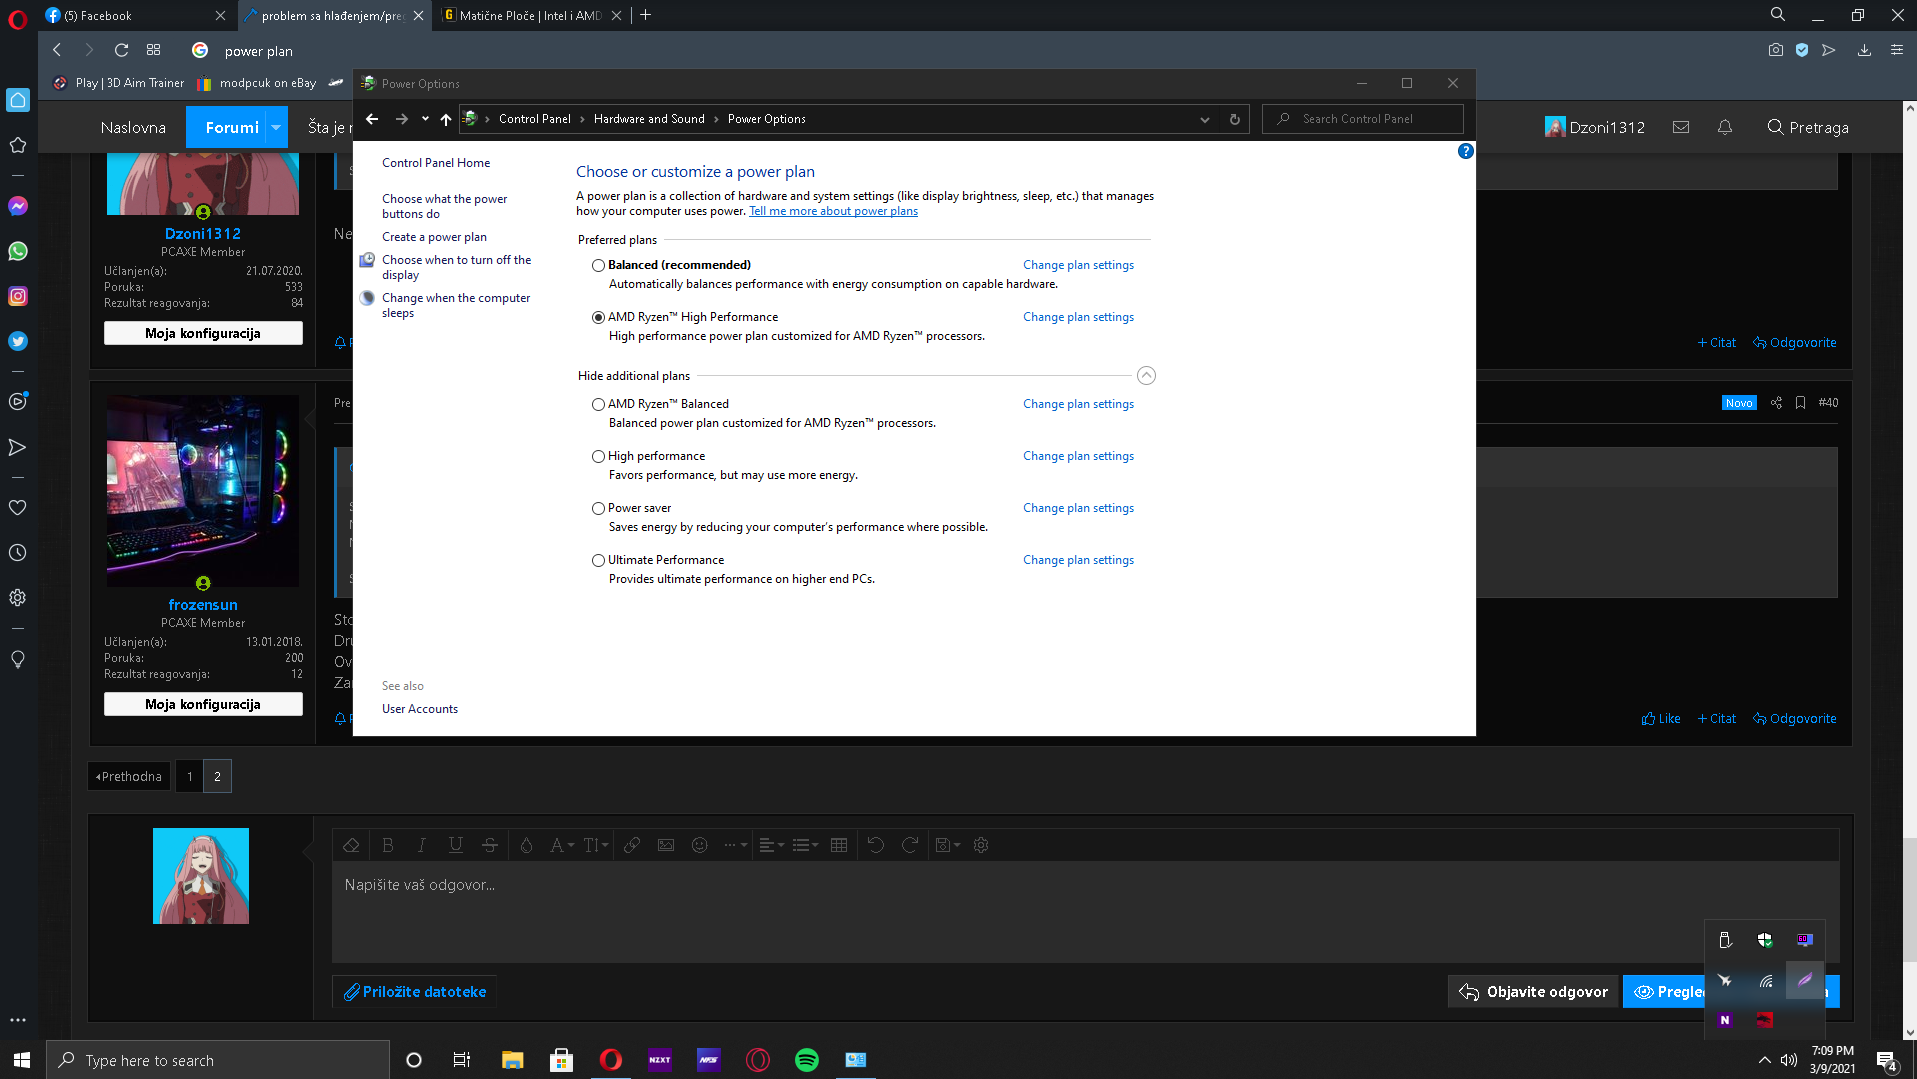The height and width of the screenshot is (1079, 1917).
Task: Go back in Power Options window
Action: pos(372,119)
